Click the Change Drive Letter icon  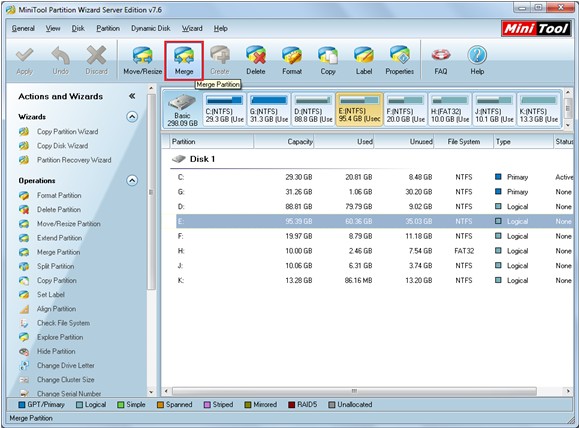pyautogui.click(x=24, y=366)
